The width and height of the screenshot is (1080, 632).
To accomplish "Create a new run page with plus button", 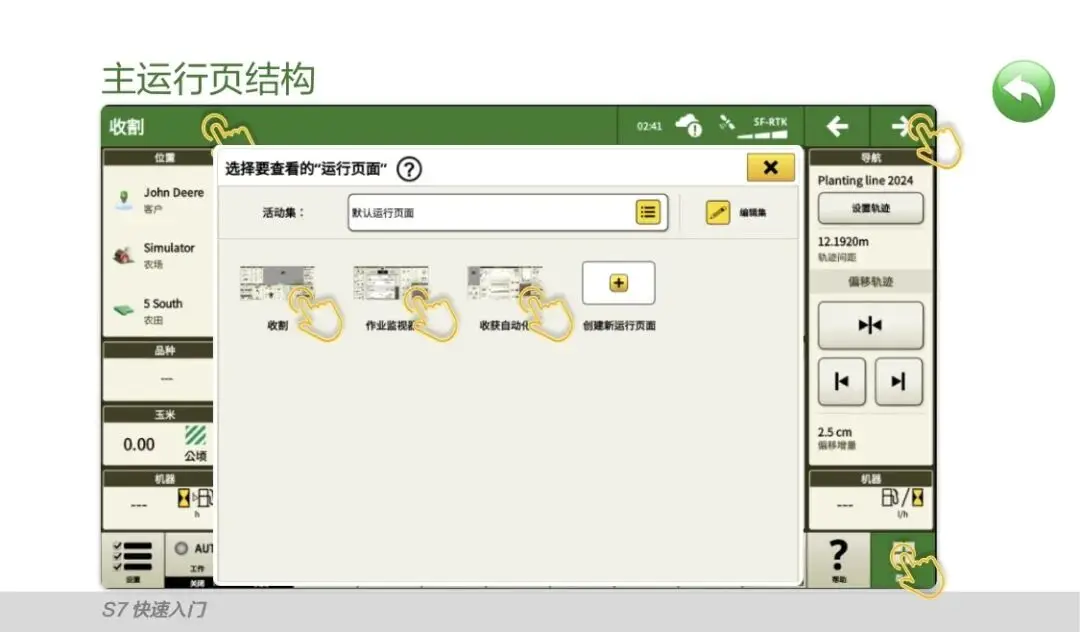I will click(618, 283).
